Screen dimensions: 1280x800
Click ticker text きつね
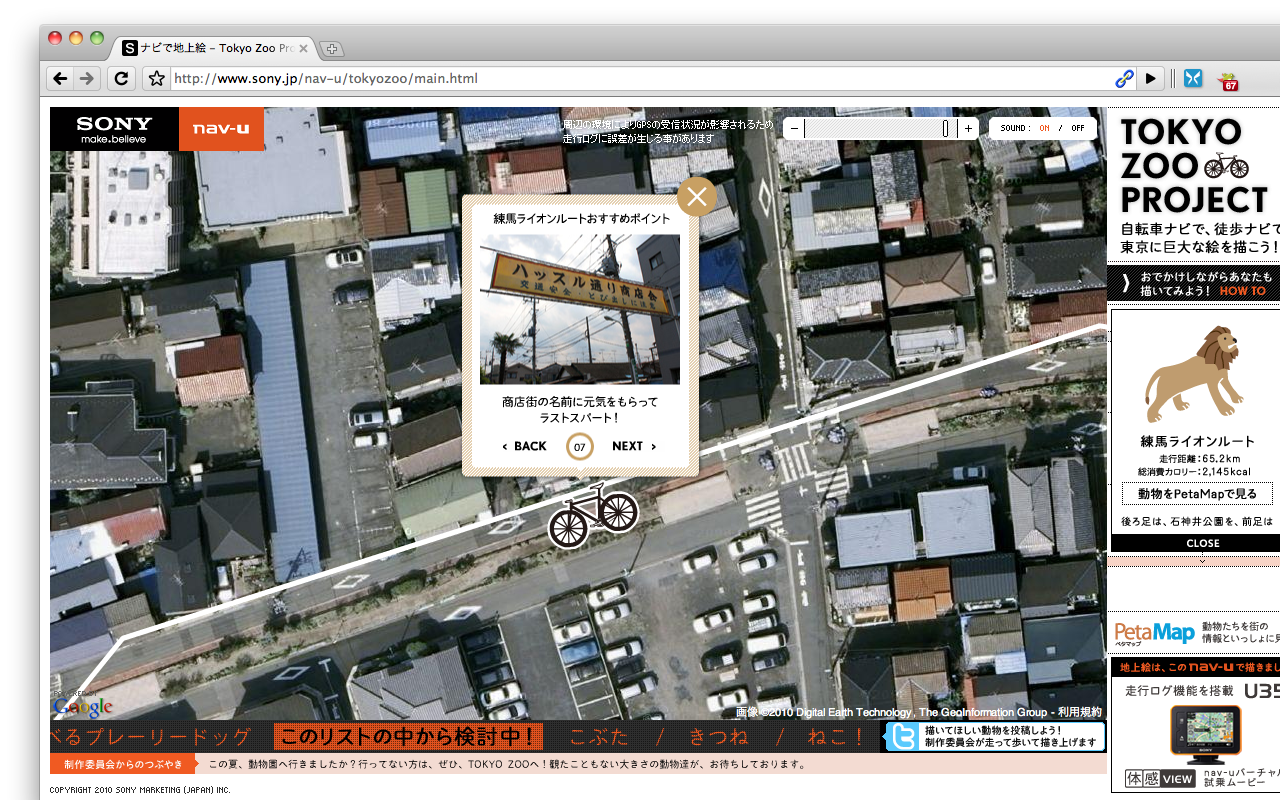point(718,737)
